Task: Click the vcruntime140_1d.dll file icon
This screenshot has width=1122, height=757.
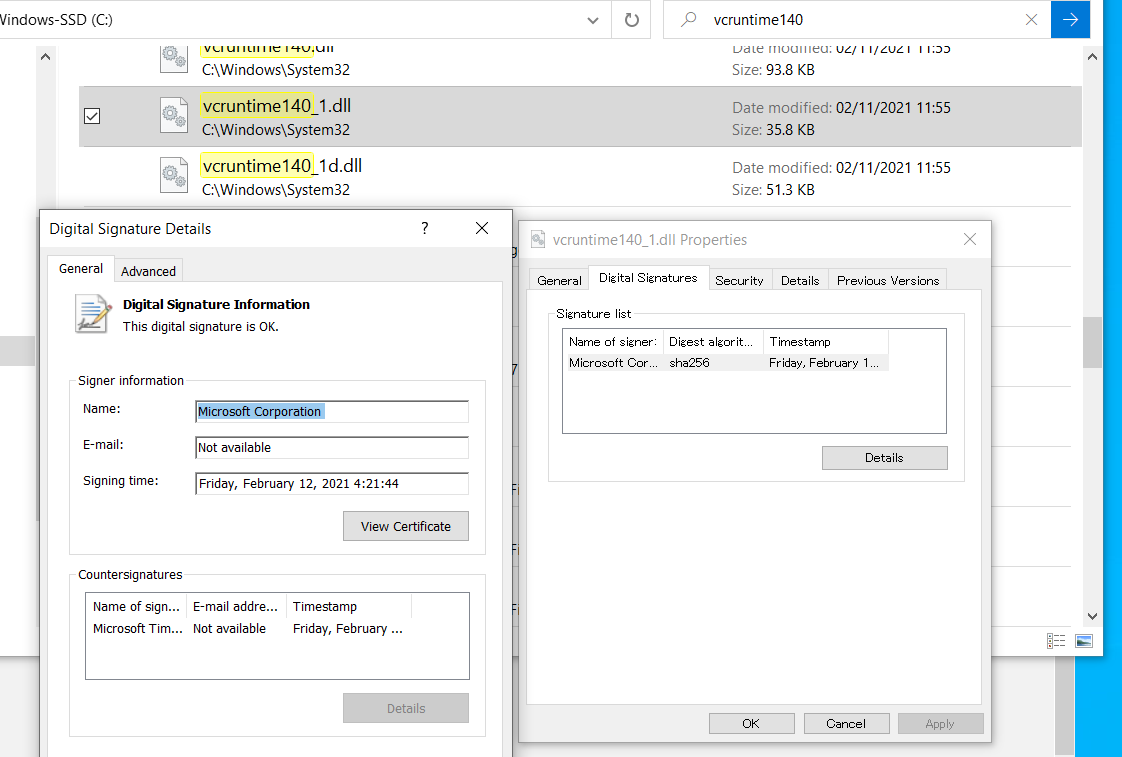Action: 174,175
